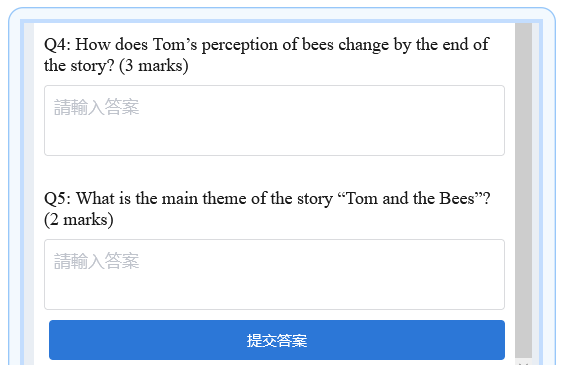This screenshot has height=365, width=564.
Task: Click the gray vertical scrollbar thumb
Action: pyautogui.click(x=523, y=191)
